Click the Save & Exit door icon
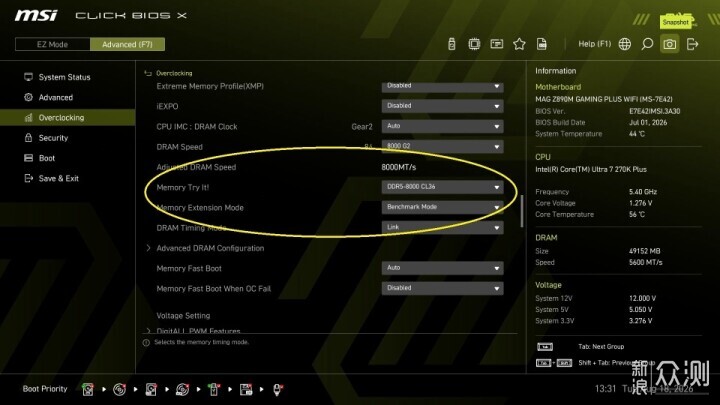This screenshot has width=720, height=405. click(x=28, y=178)
